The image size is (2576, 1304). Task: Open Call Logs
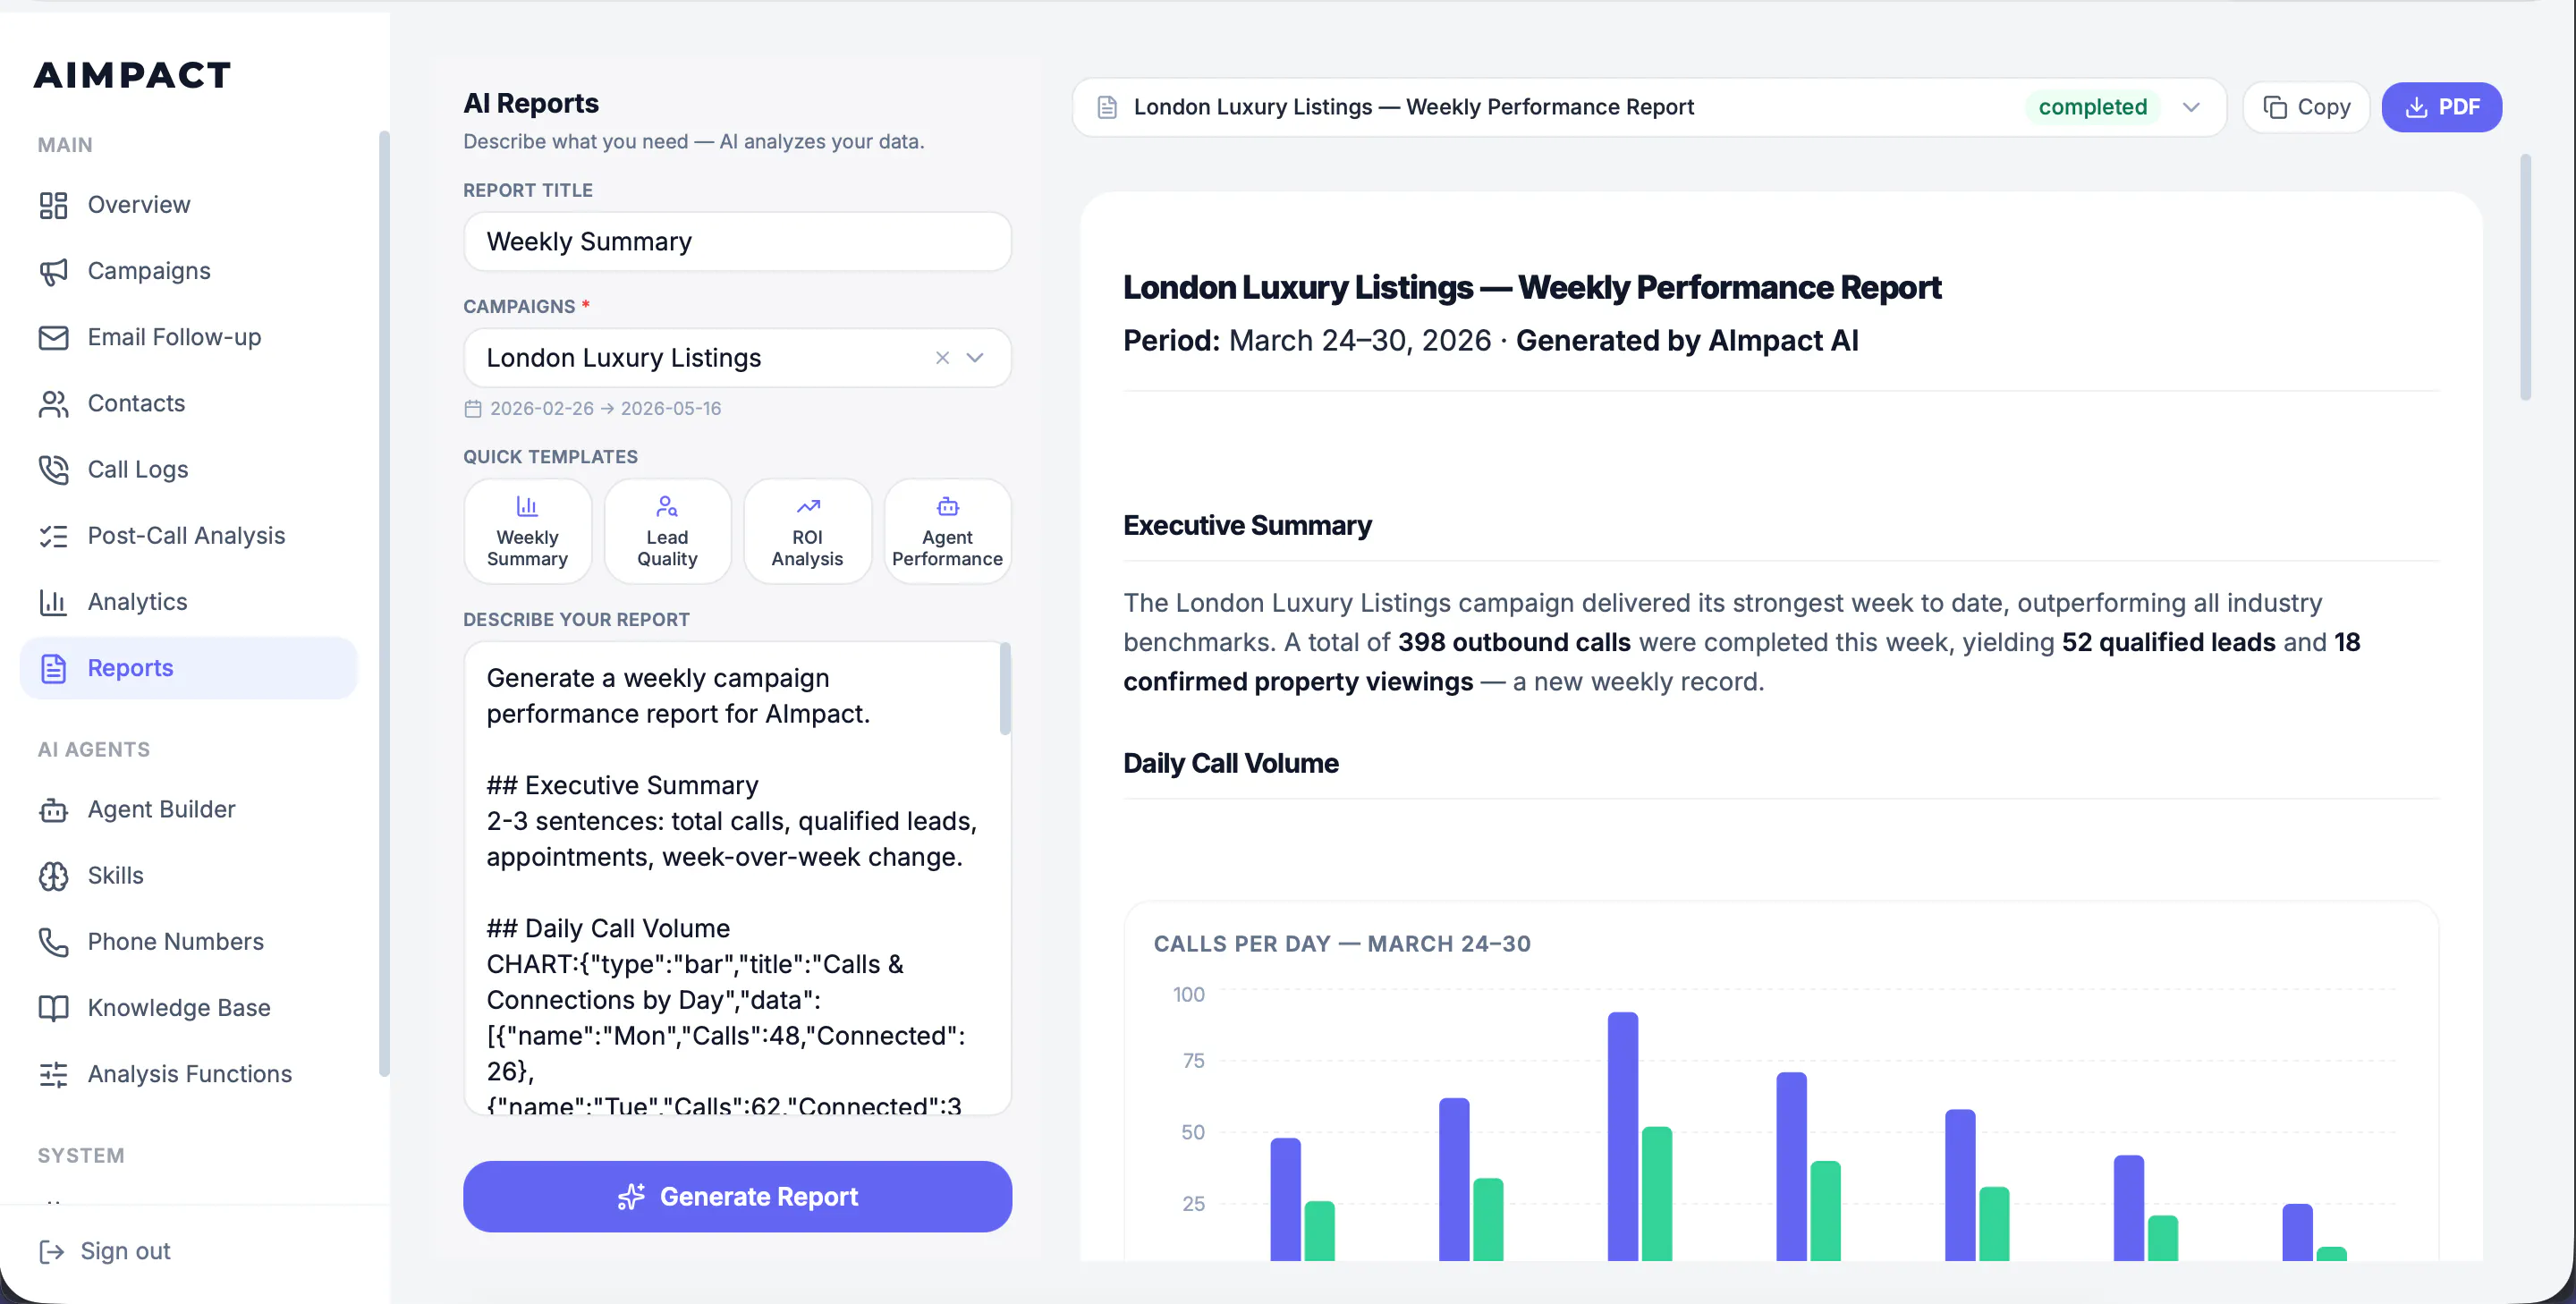coord(188,469)
